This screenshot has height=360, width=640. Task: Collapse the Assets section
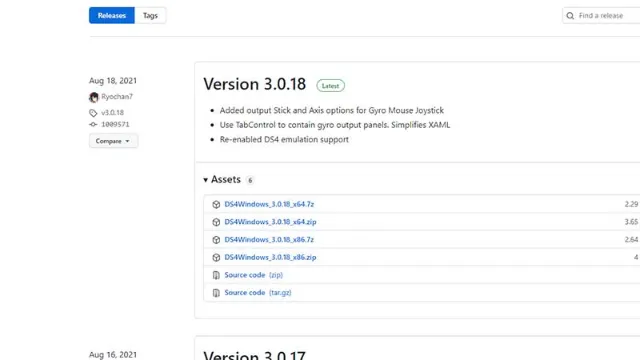(222, 180)
